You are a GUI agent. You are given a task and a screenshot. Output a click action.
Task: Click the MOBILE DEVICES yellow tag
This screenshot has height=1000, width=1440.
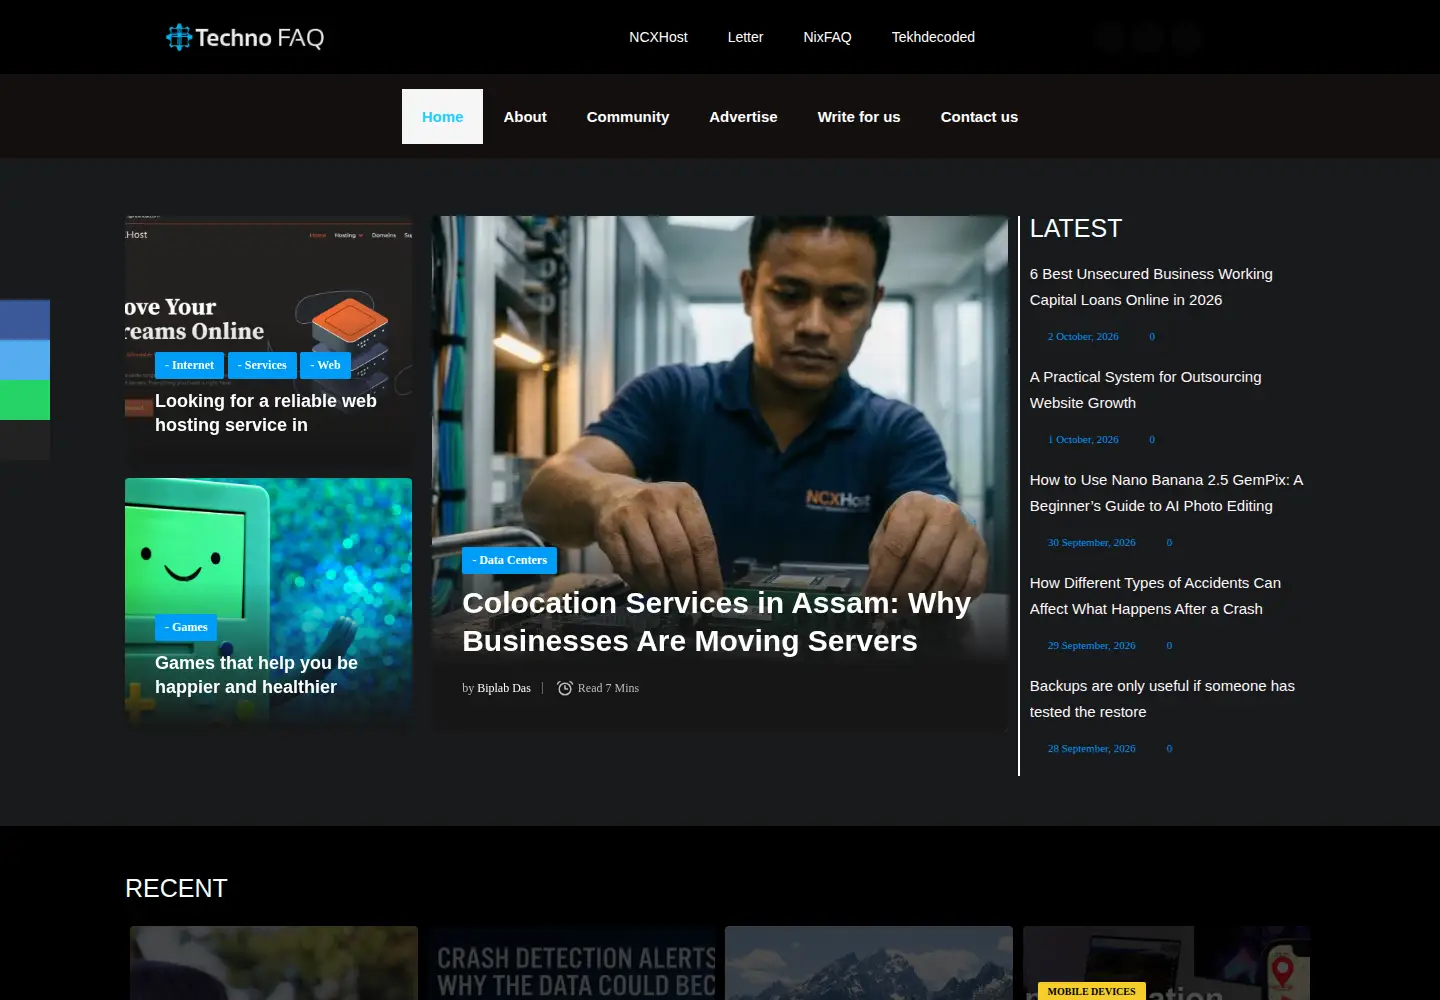1091,991
